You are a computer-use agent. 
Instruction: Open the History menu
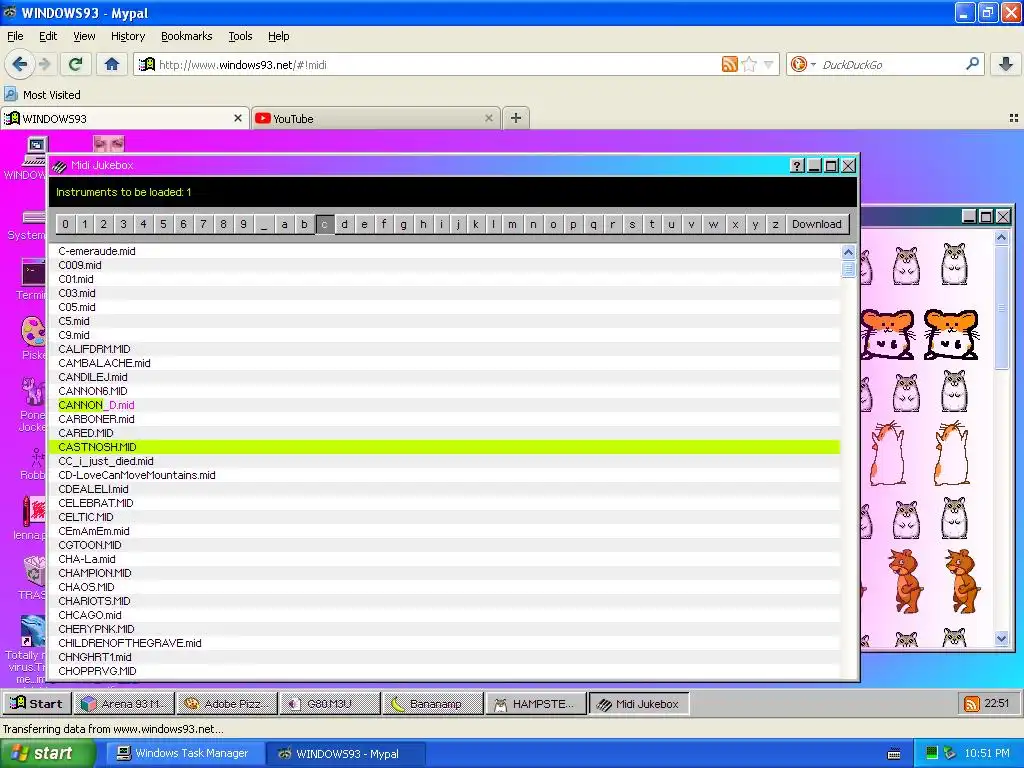click(128, 36)
